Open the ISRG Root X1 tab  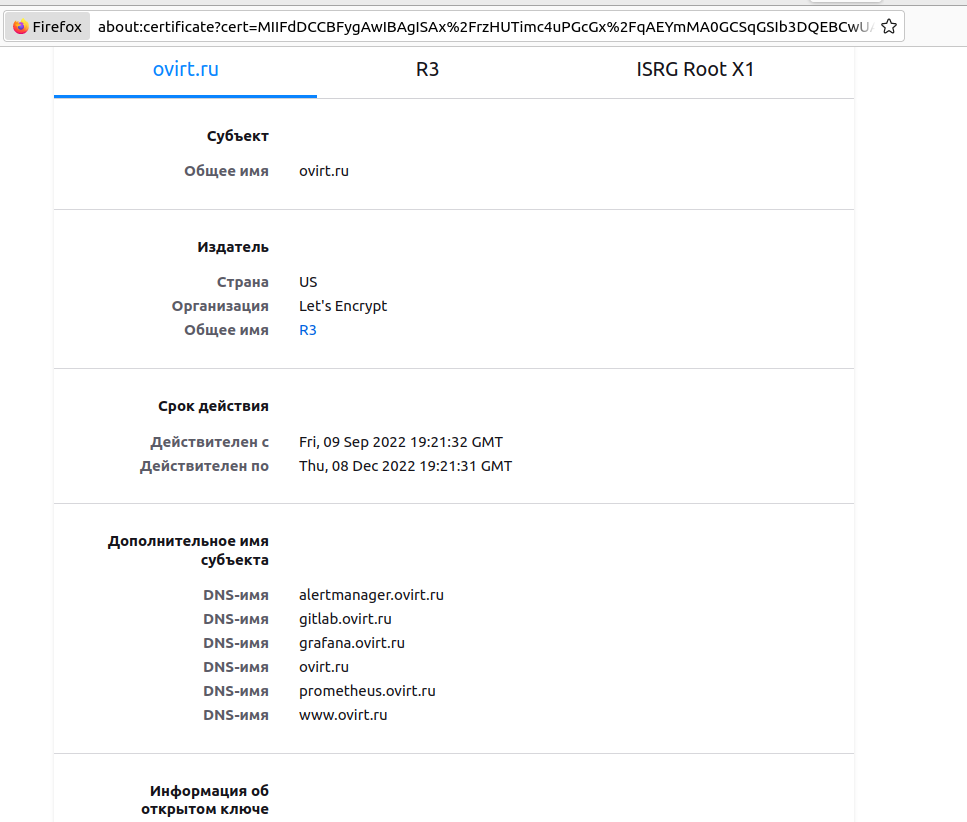[x=695, y=69]
